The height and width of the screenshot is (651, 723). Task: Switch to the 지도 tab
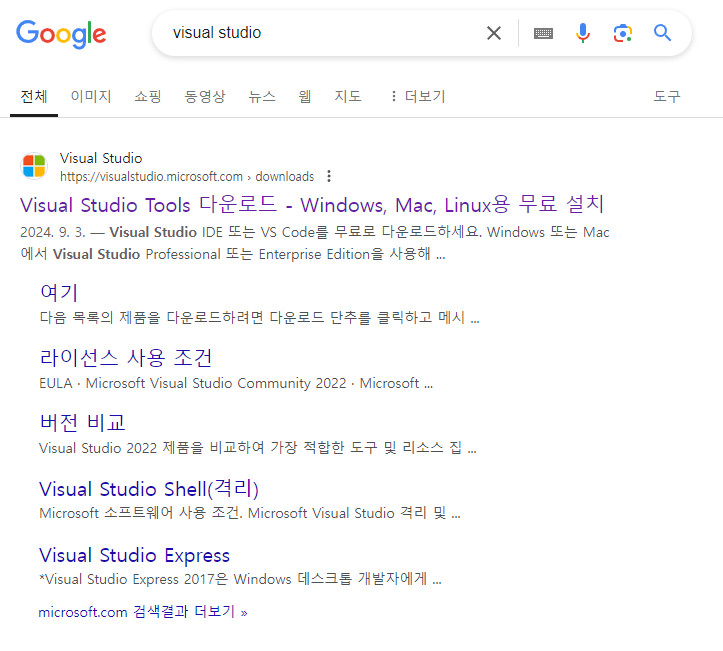tap(348, 96)
